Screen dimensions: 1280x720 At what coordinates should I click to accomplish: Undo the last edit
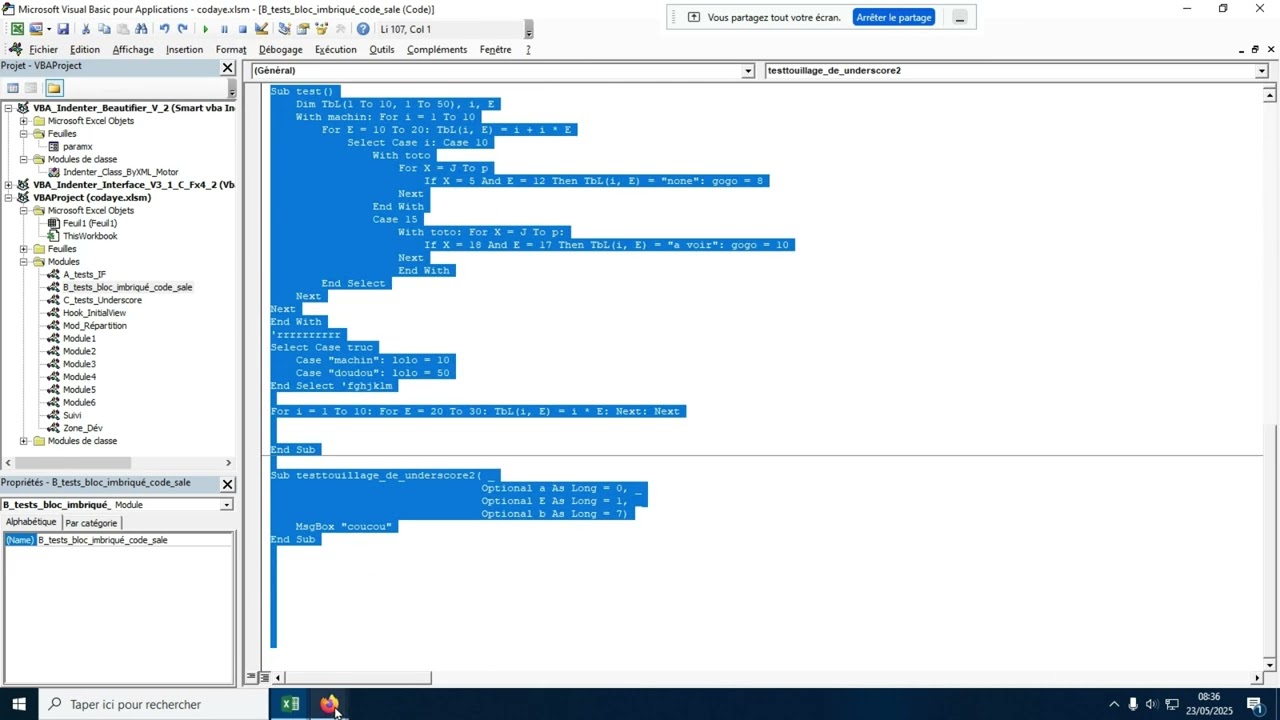164,29
